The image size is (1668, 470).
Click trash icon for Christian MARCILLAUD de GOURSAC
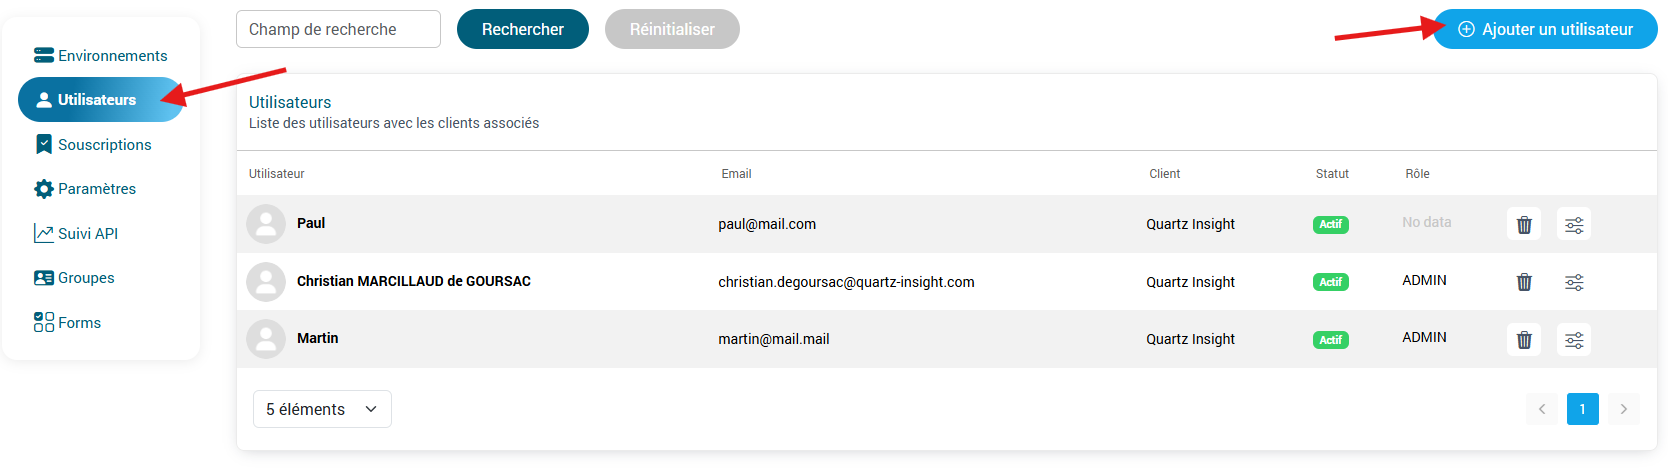coord(1524,282)
